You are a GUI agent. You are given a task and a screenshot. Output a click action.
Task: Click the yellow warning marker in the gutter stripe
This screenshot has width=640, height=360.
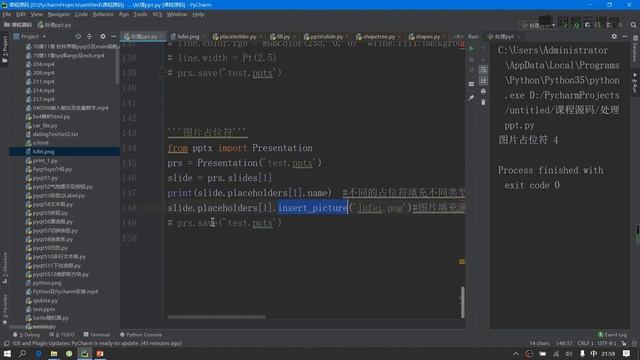pos(462,262)
